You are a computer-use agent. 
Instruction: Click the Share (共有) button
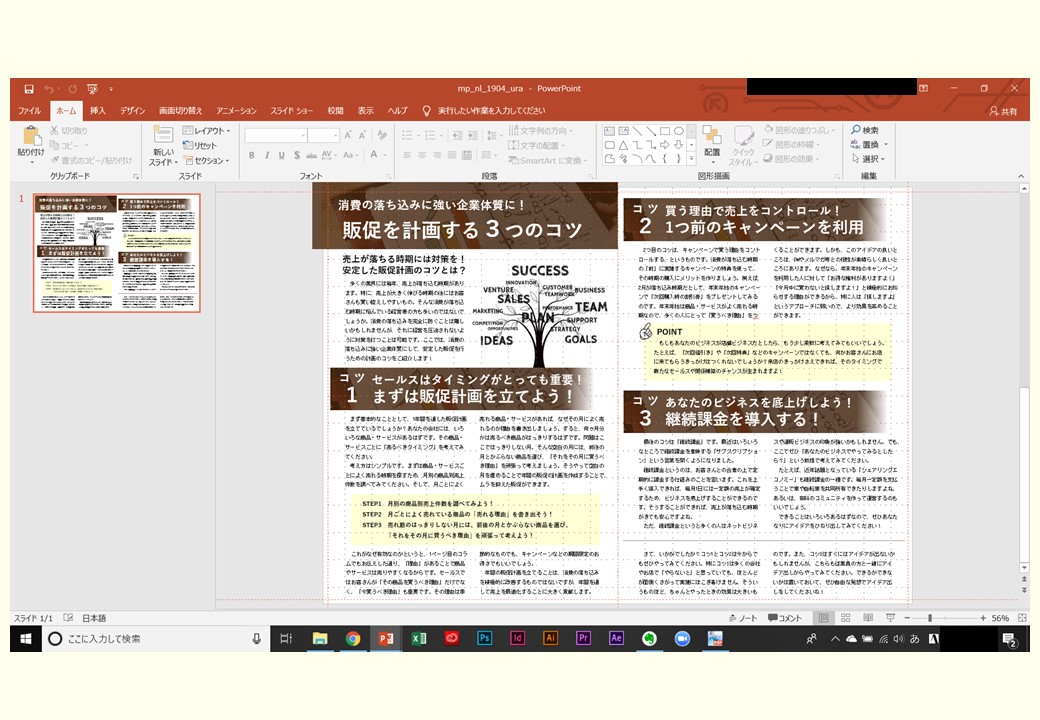(x=1003, y=111)
